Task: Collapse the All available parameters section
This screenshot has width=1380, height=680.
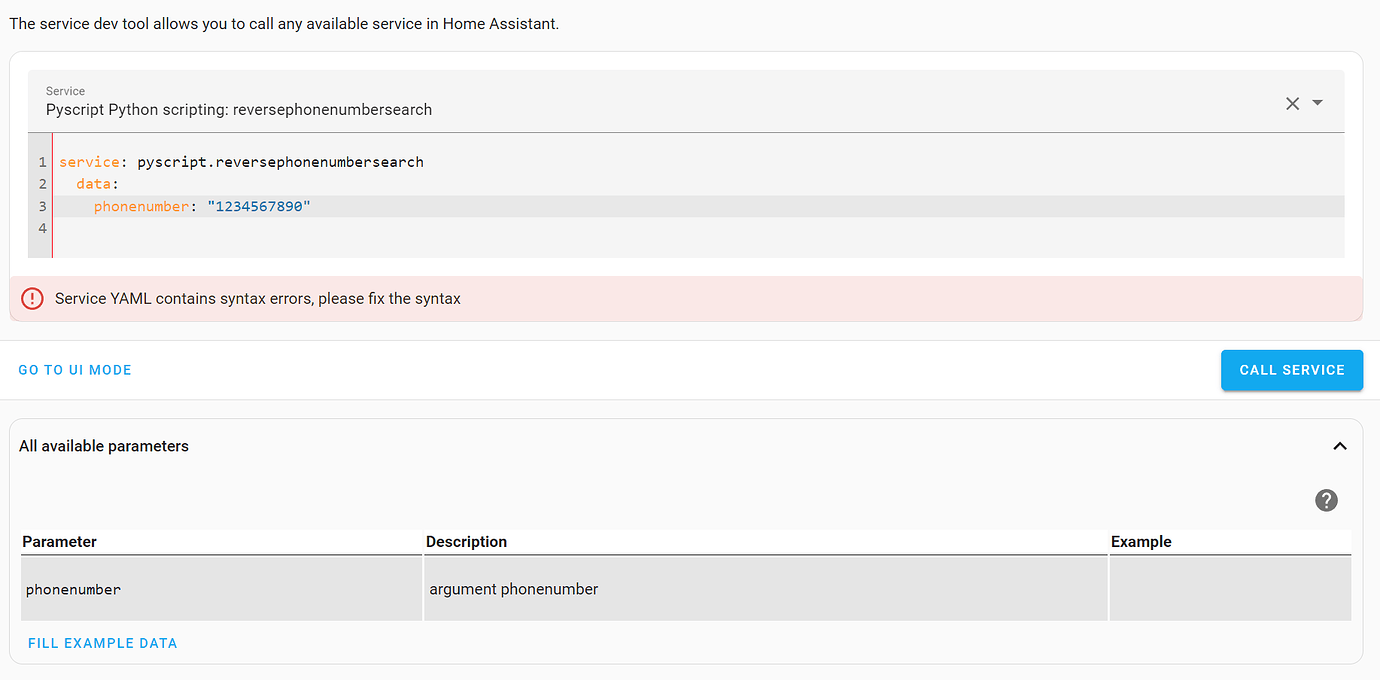Action: pyautogui.click(x=1340, y=446)
